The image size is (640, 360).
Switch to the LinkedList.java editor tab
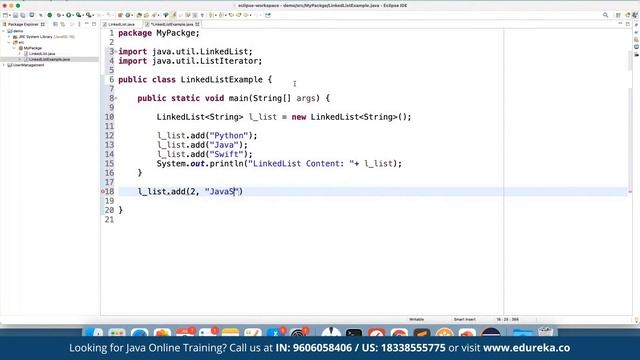pos(121,24)
